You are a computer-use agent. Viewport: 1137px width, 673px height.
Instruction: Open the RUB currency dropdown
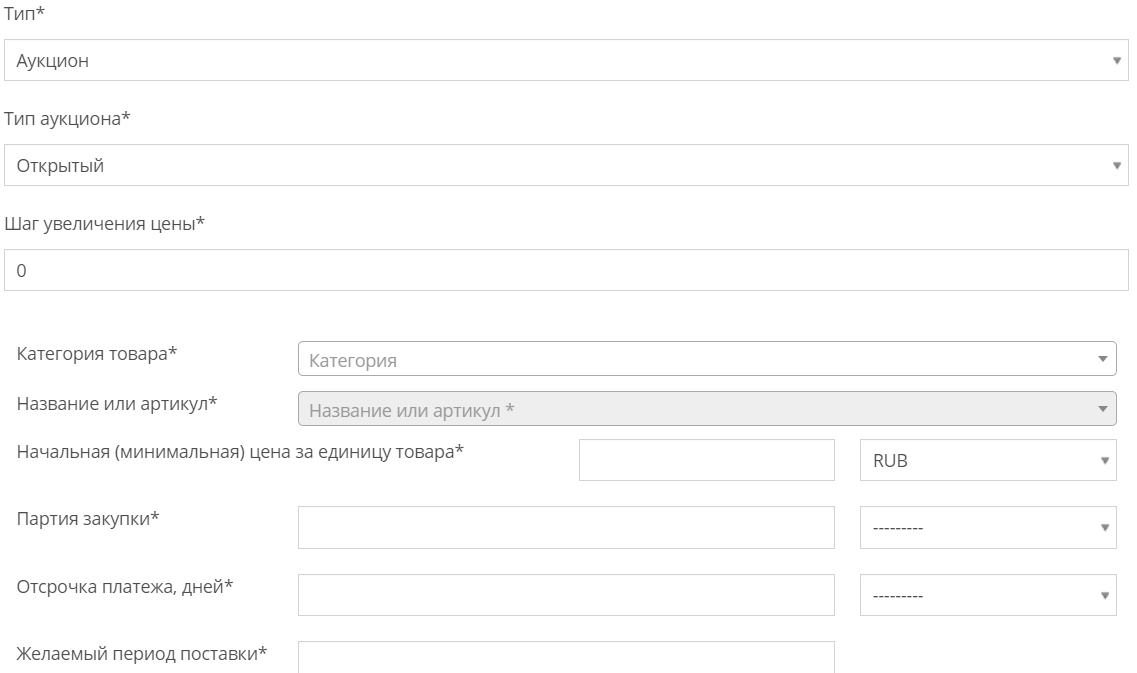tap(987, 460)
